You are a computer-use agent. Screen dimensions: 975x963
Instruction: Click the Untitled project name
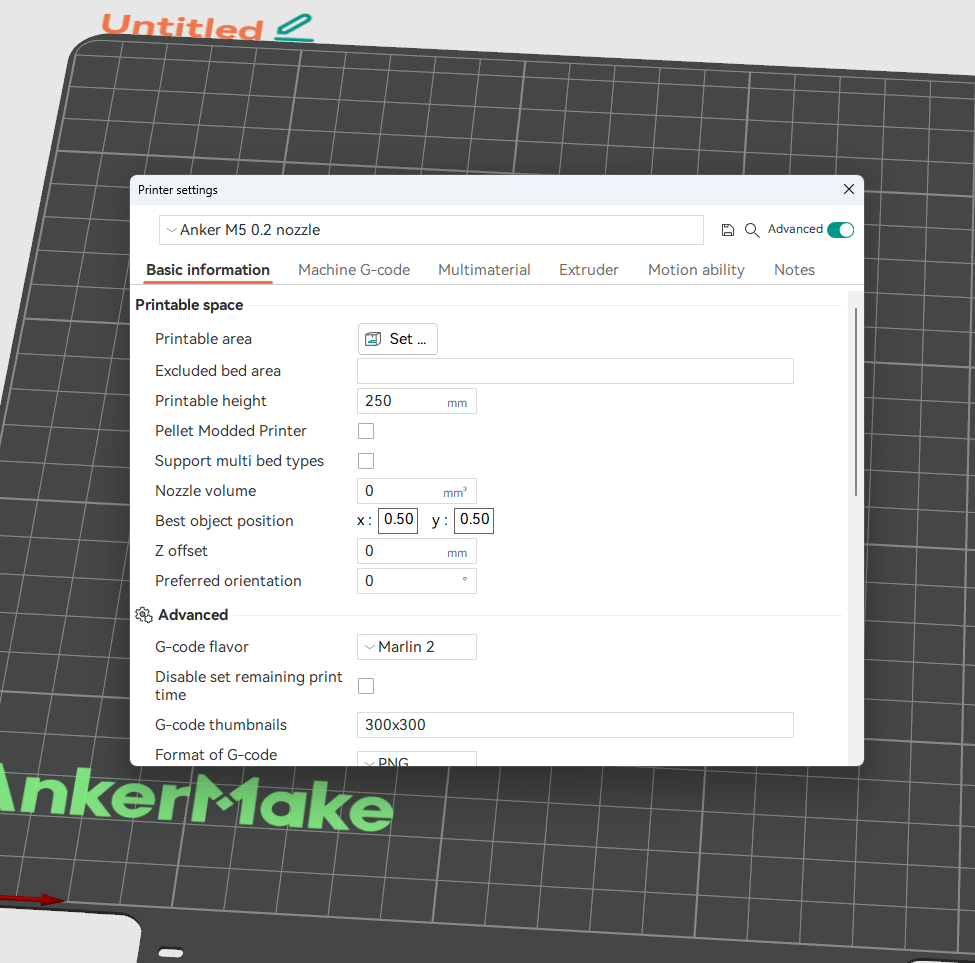point(182,27)
